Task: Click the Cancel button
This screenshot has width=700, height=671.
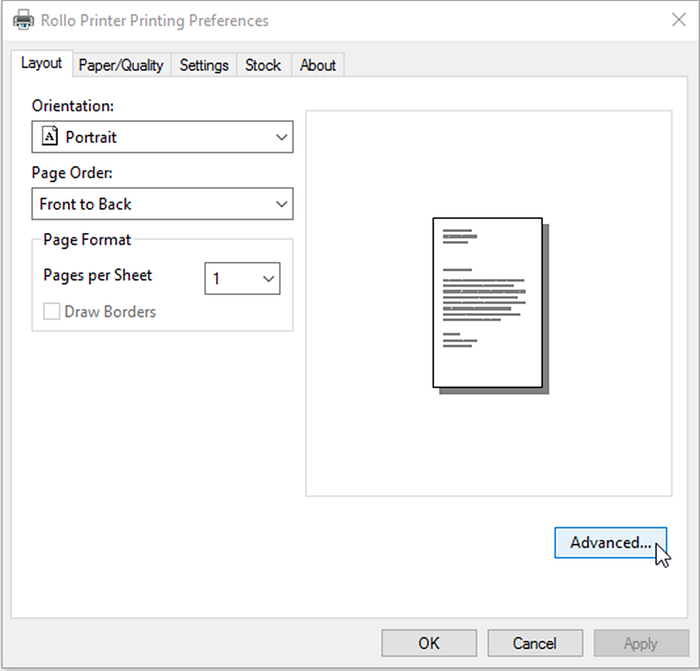Action: click(535, 643)
